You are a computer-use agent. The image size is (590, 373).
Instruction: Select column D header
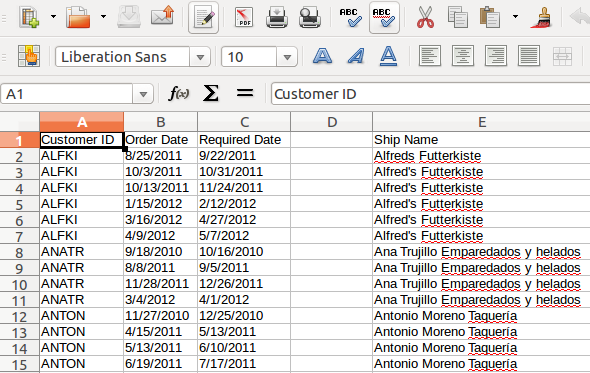[x=331, y=122]
